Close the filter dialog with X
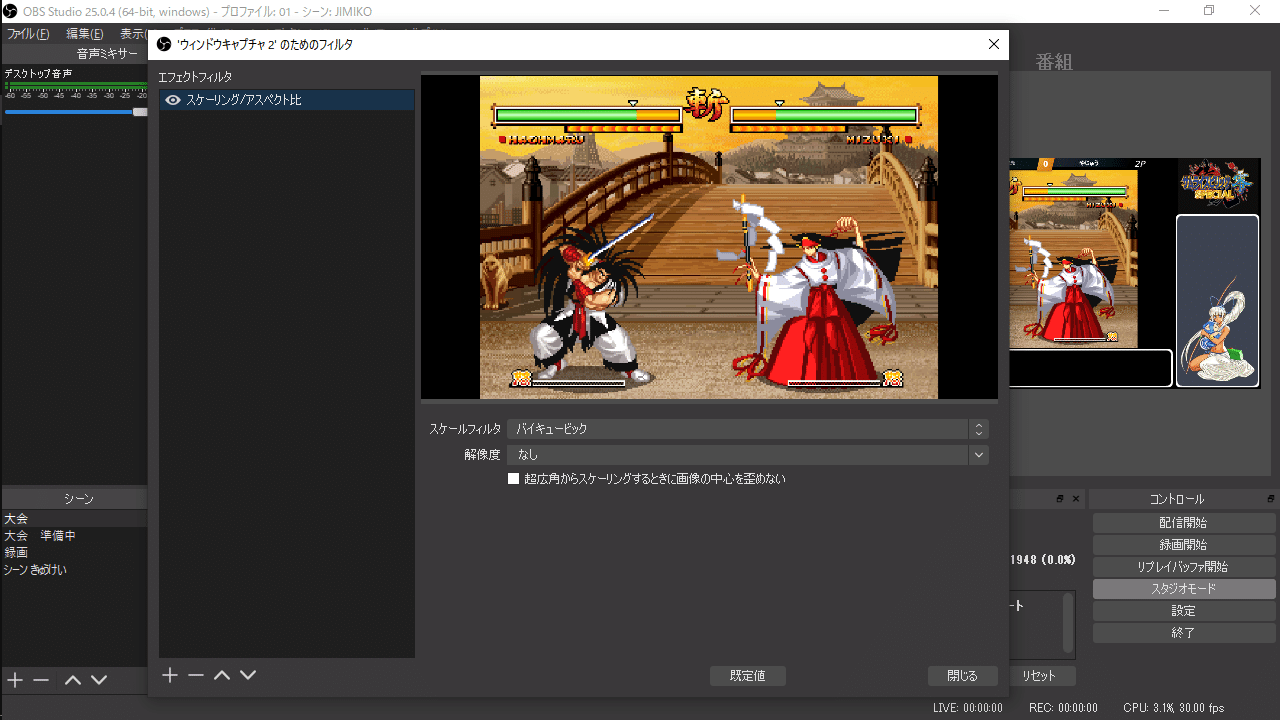This screenshot has height=720, width=1280. coord(993,45)
